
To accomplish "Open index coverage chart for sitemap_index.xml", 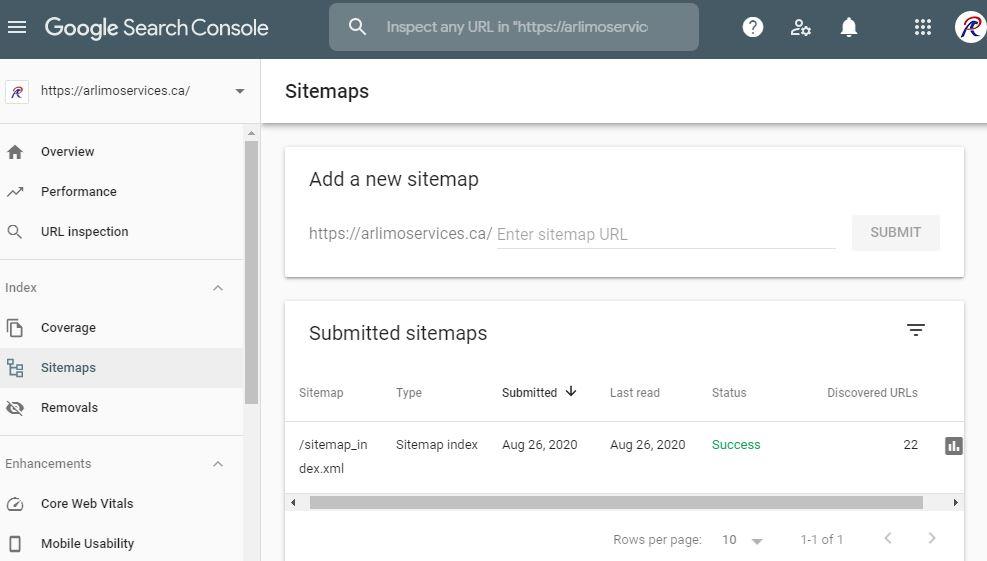I will point(954,446).
